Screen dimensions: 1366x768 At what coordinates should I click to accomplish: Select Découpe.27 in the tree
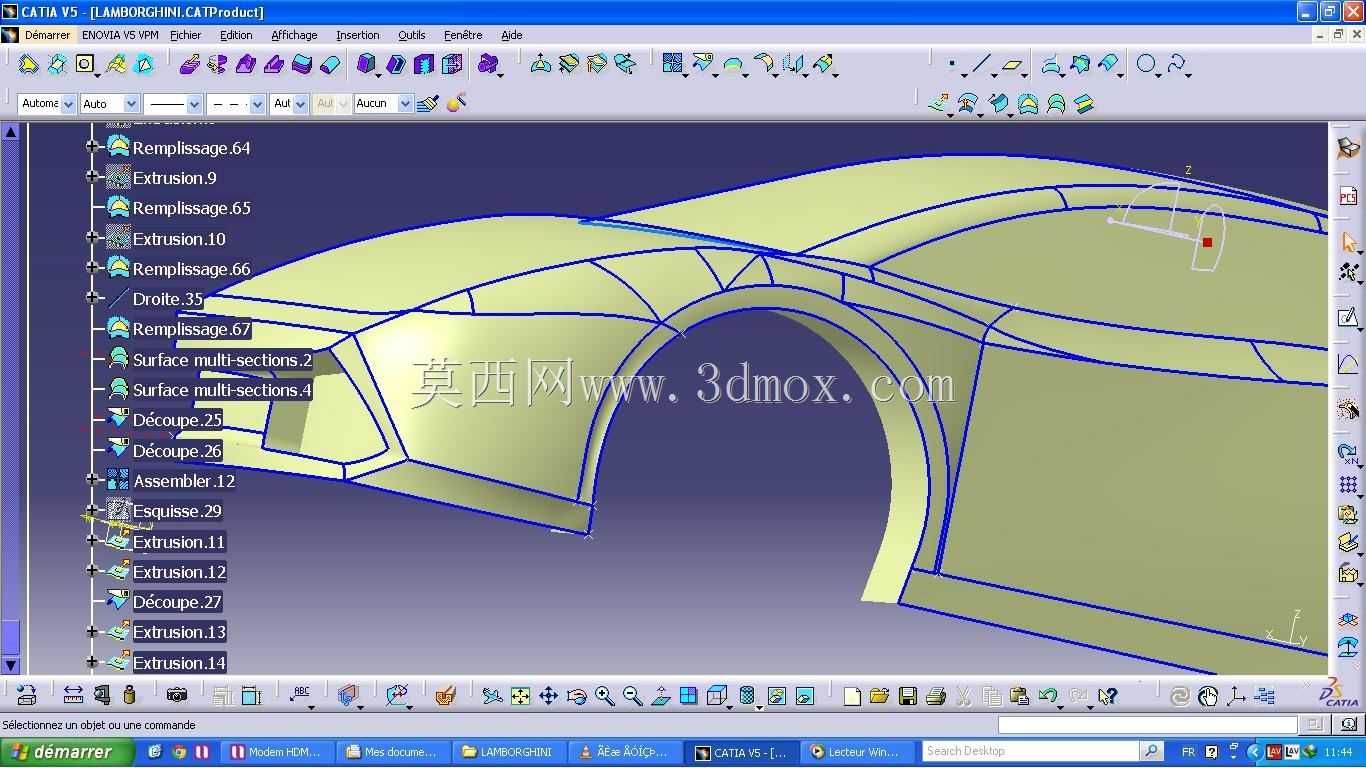(x=177, y=602)
